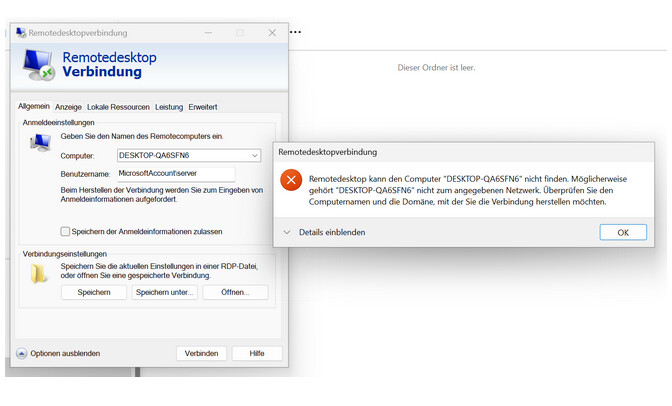This screenshot has width=672, height=406.
Task: Click the three-dot menu in background window
Action: (x=295, y=32)
